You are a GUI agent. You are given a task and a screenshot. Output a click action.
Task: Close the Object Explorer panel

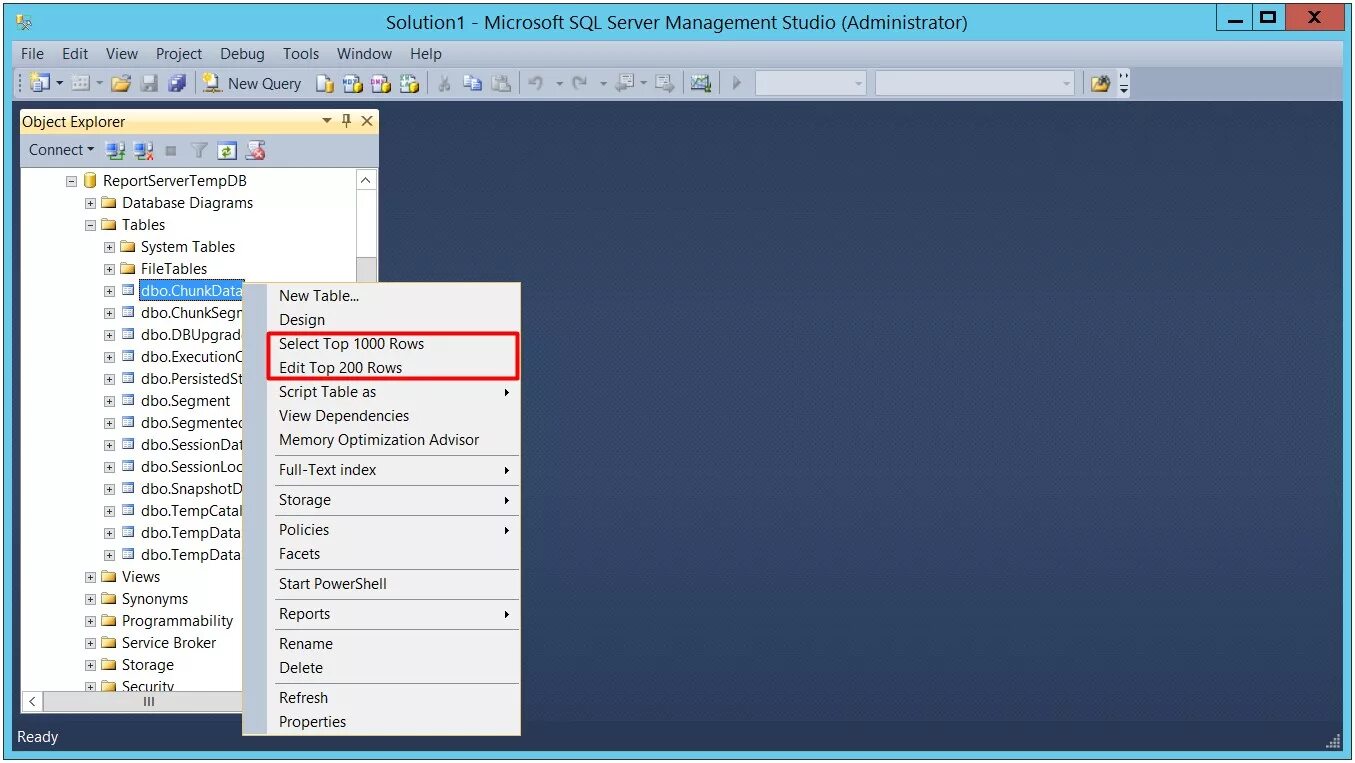367,121
